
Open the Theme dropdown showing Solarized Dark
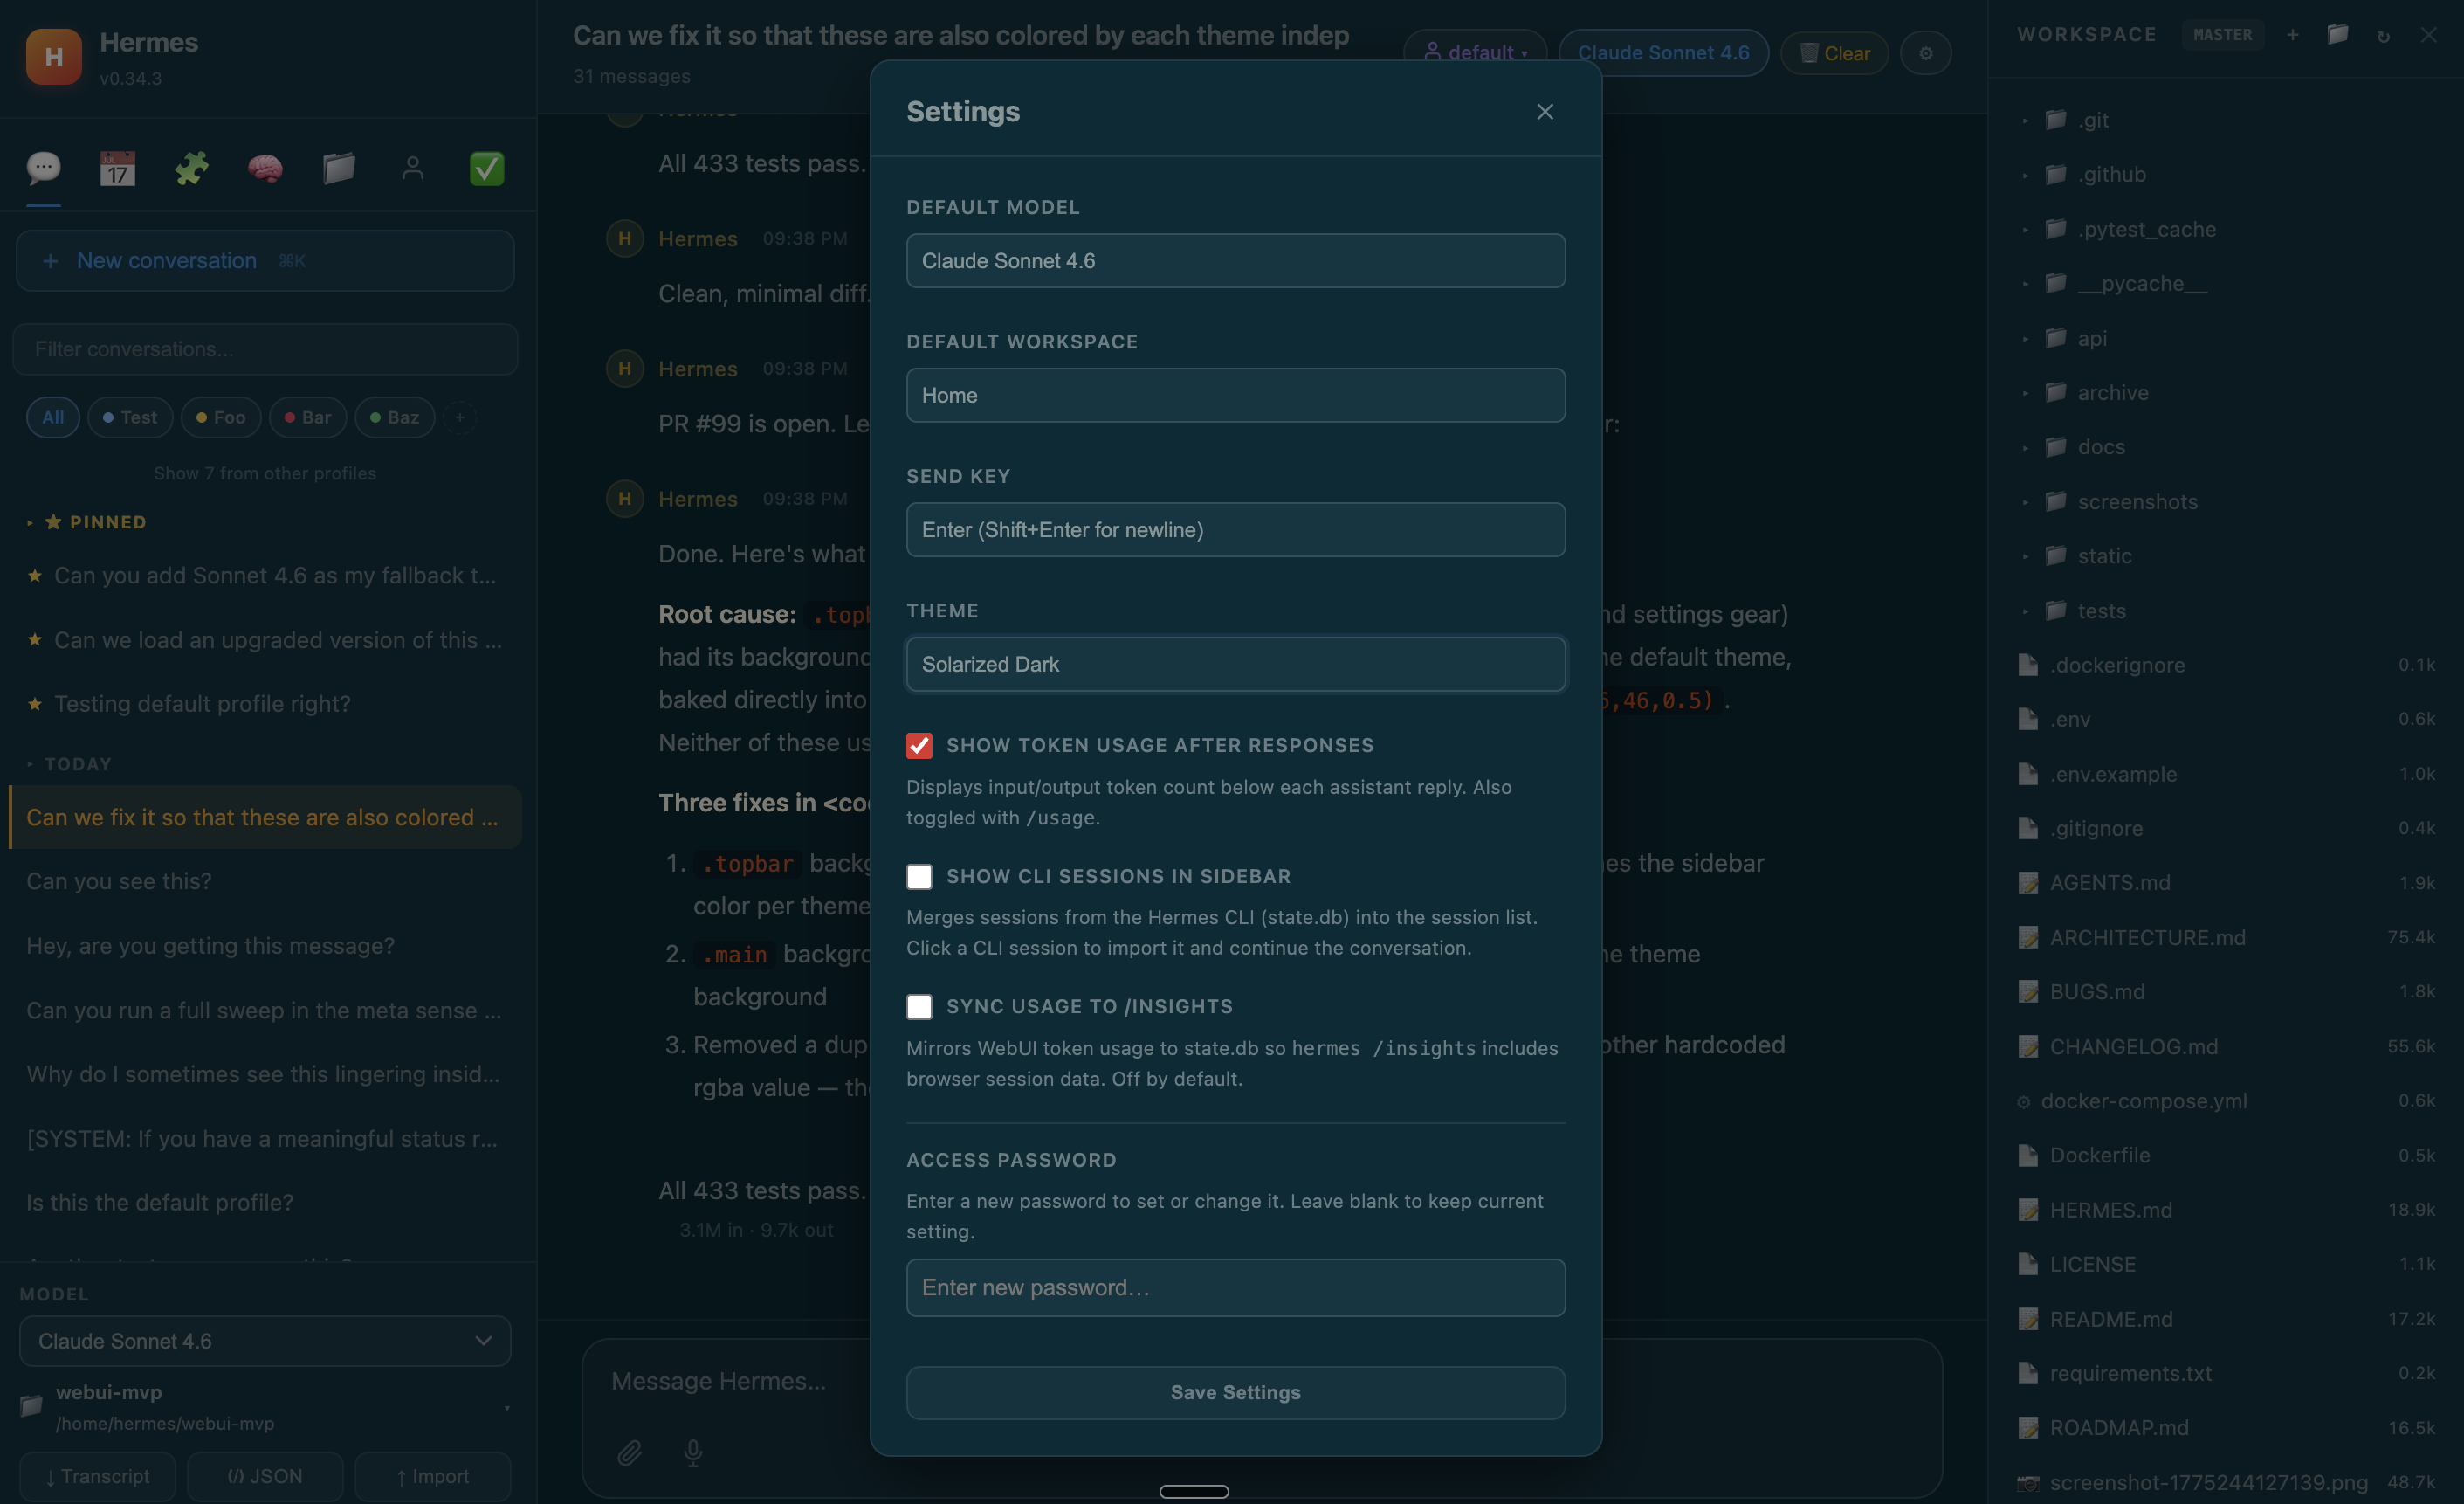point(1236,664)
